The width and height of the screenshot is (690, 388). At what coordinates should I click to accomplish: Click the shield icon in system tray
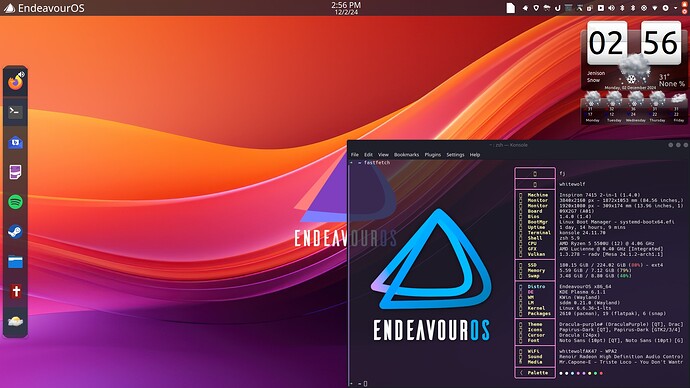(536, 8)
